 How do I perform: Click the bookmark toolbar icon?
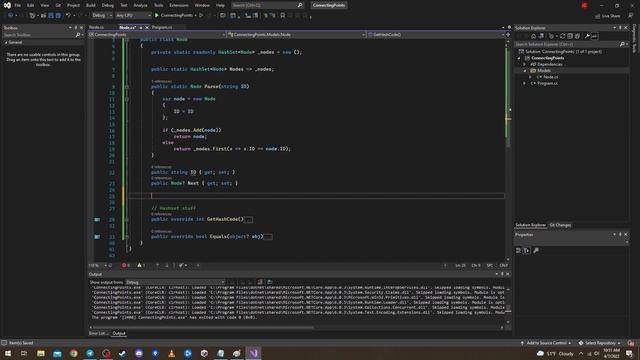point(282,16)
